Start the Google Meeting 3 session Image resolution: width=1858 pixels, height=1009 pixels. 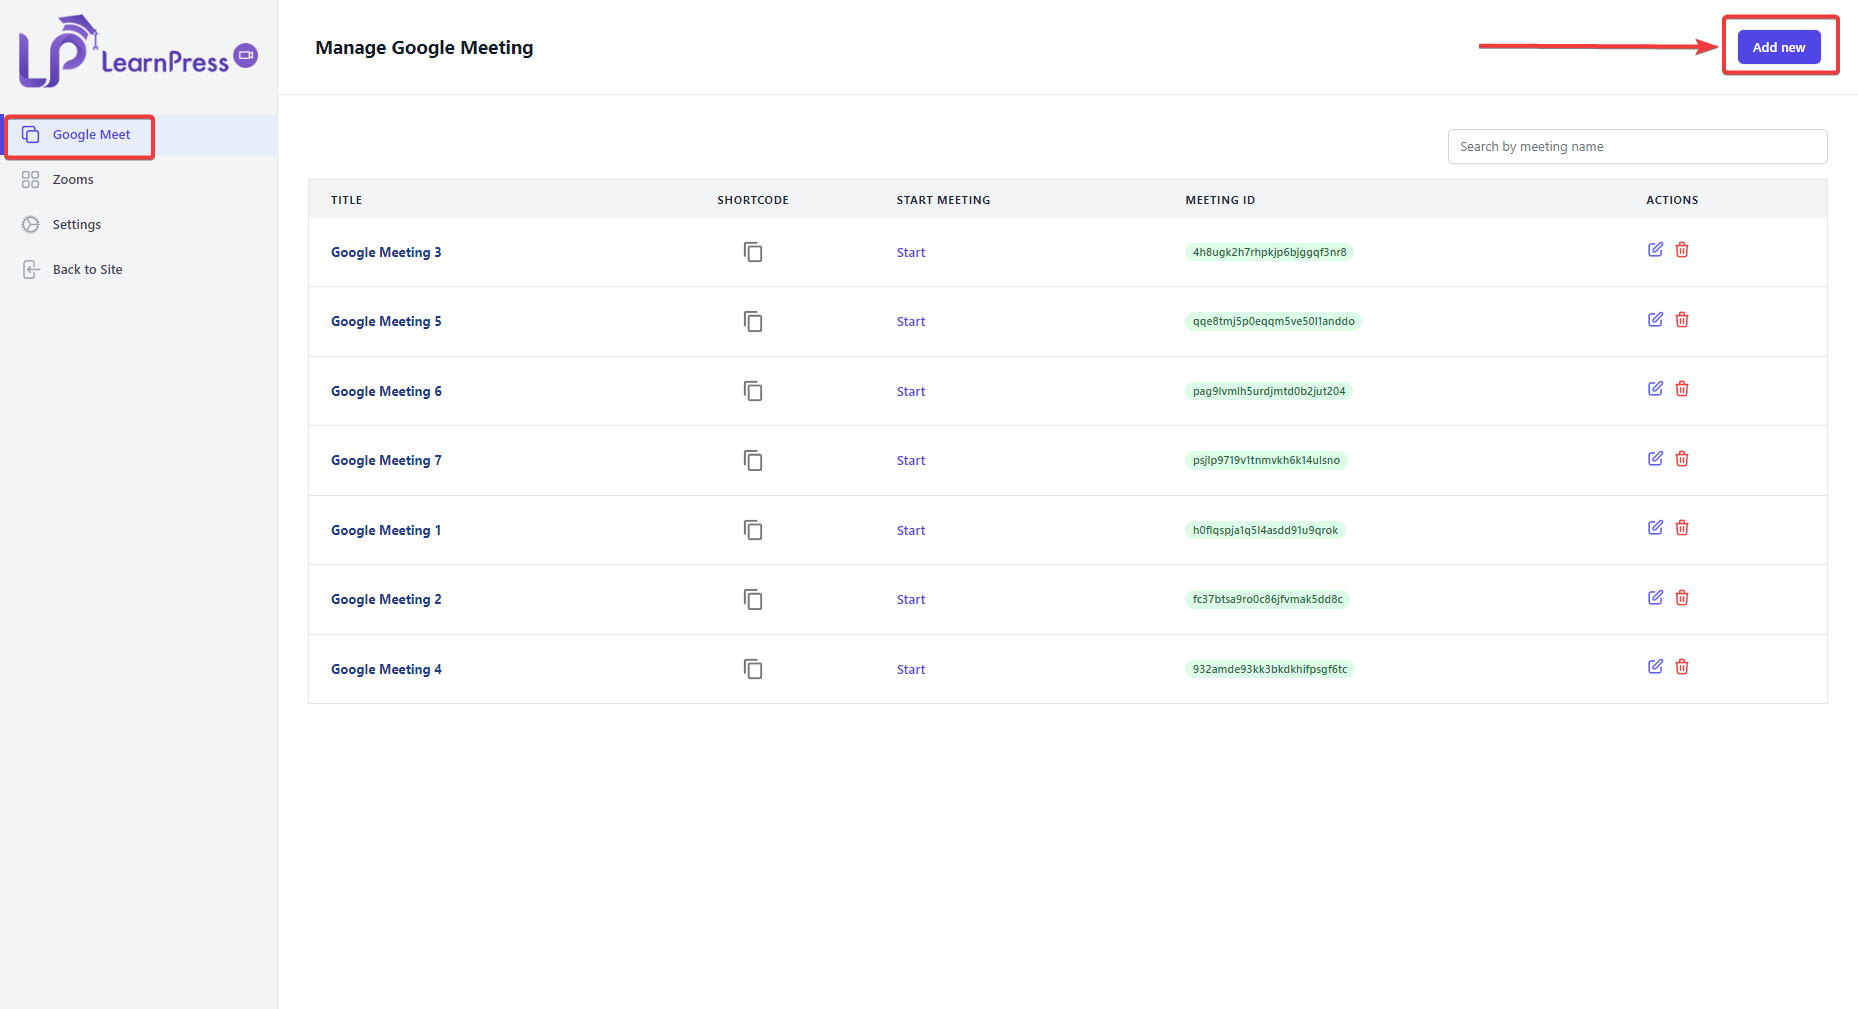pyautogui.click(x=910, y=252)
